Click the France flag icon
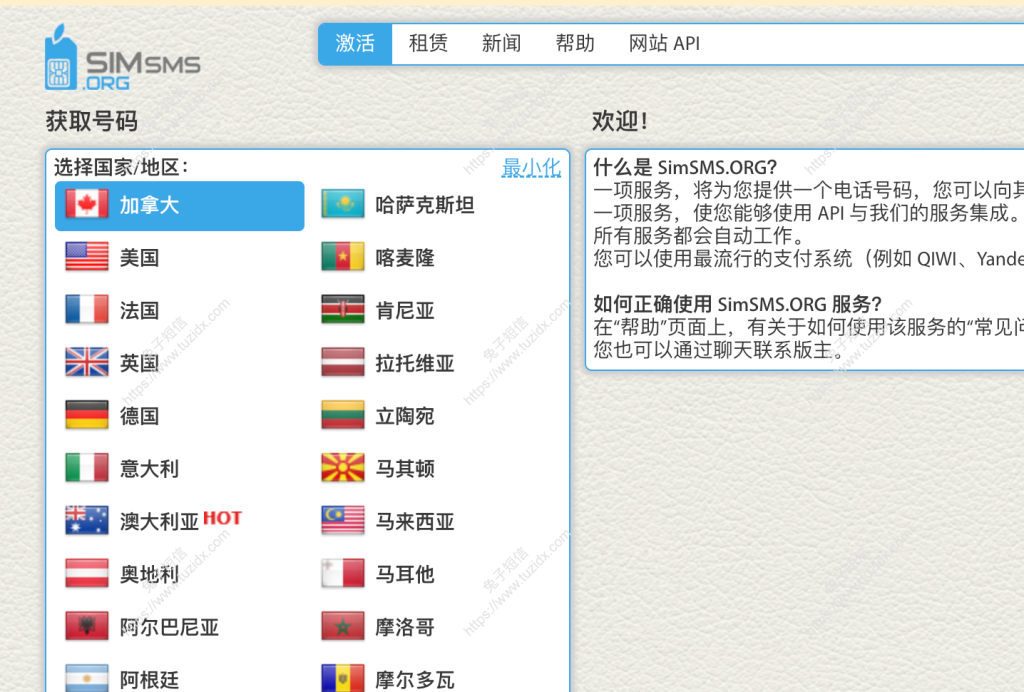The width and height of the screenshot is (1024, 692). [x=87, y=310]
